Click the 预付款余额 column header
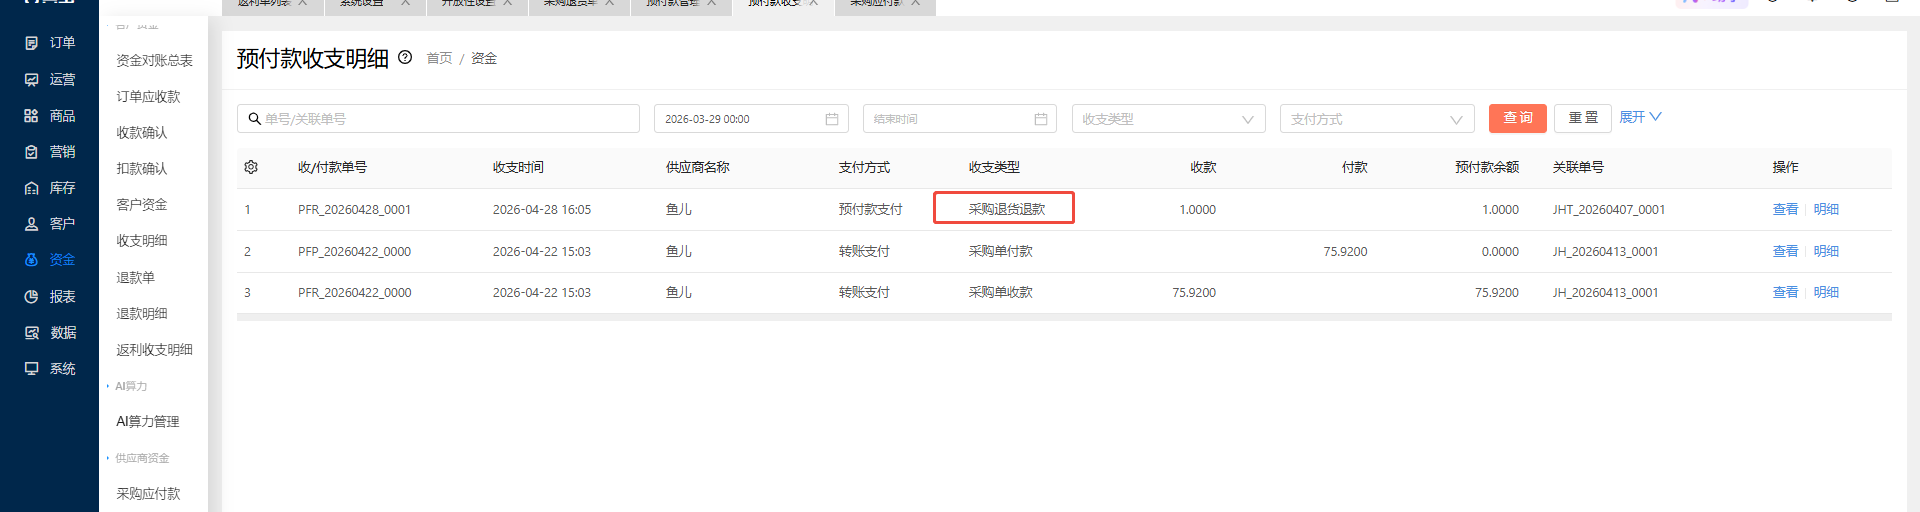1920x512 pixels. tap(1487, 167)
